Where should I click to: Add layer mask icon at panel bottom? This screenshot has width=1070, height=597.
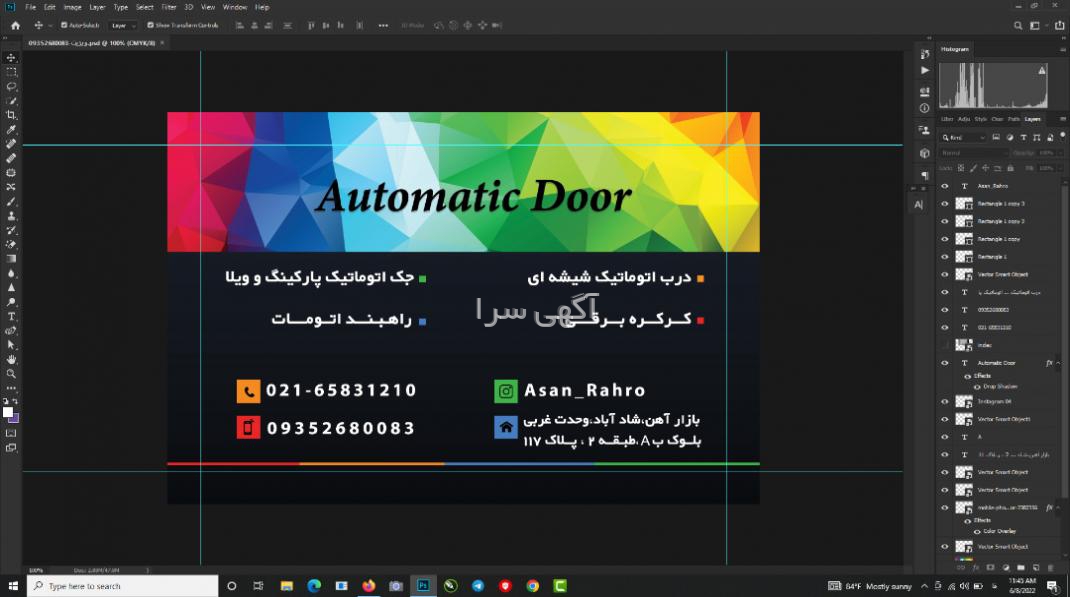click(x=990, y=567)
